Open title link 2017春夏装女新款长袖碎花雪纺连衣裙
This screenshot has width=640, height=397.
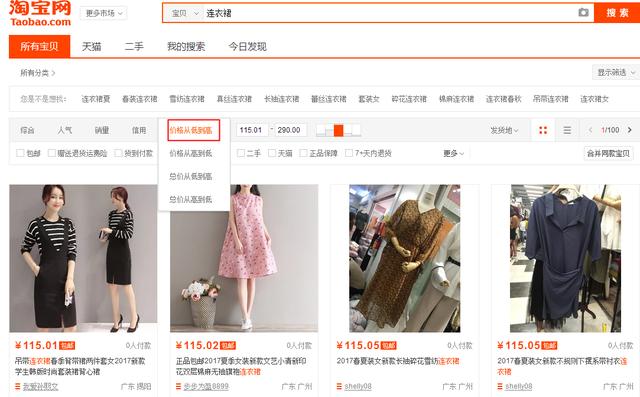pos(398,361)
